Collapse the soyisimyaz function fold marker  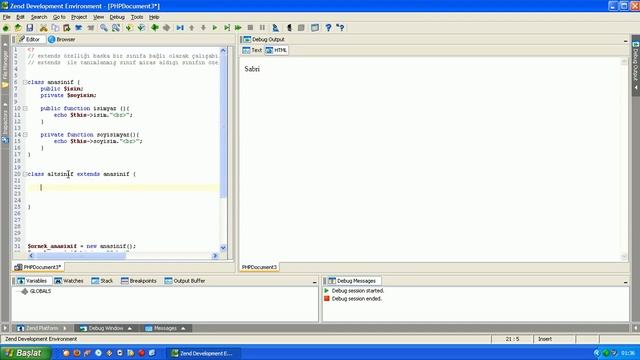[25, 135]
